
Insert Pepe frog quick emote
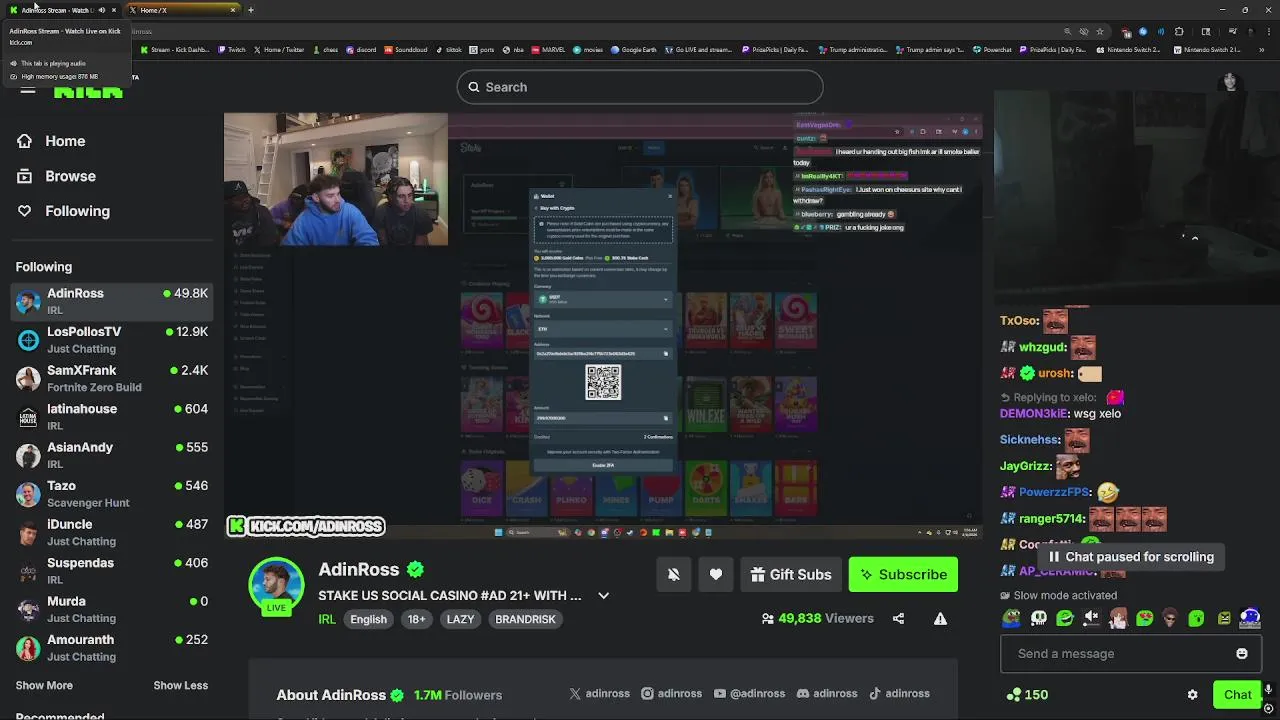(1013, 618)
